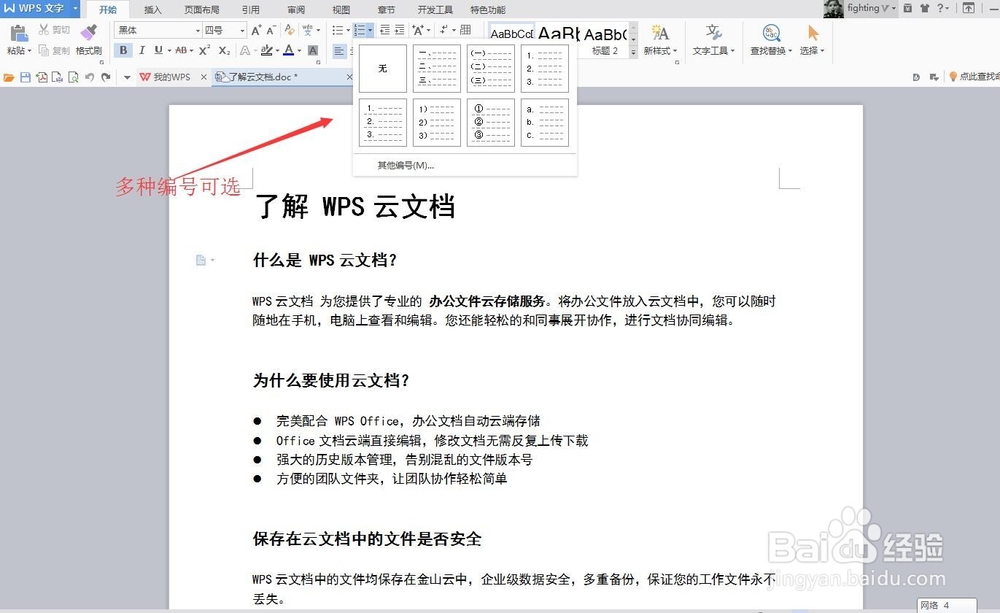The image size is (1000, 613).
Task: Click the show/hide paragraph marks icon
Action: 444,30
